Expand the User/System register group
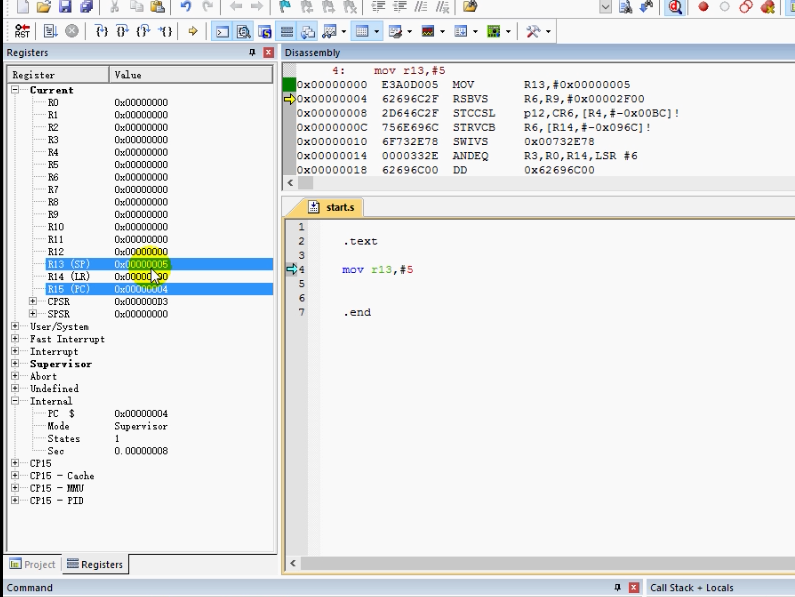795x597 pixels. (x=16, y=326)
